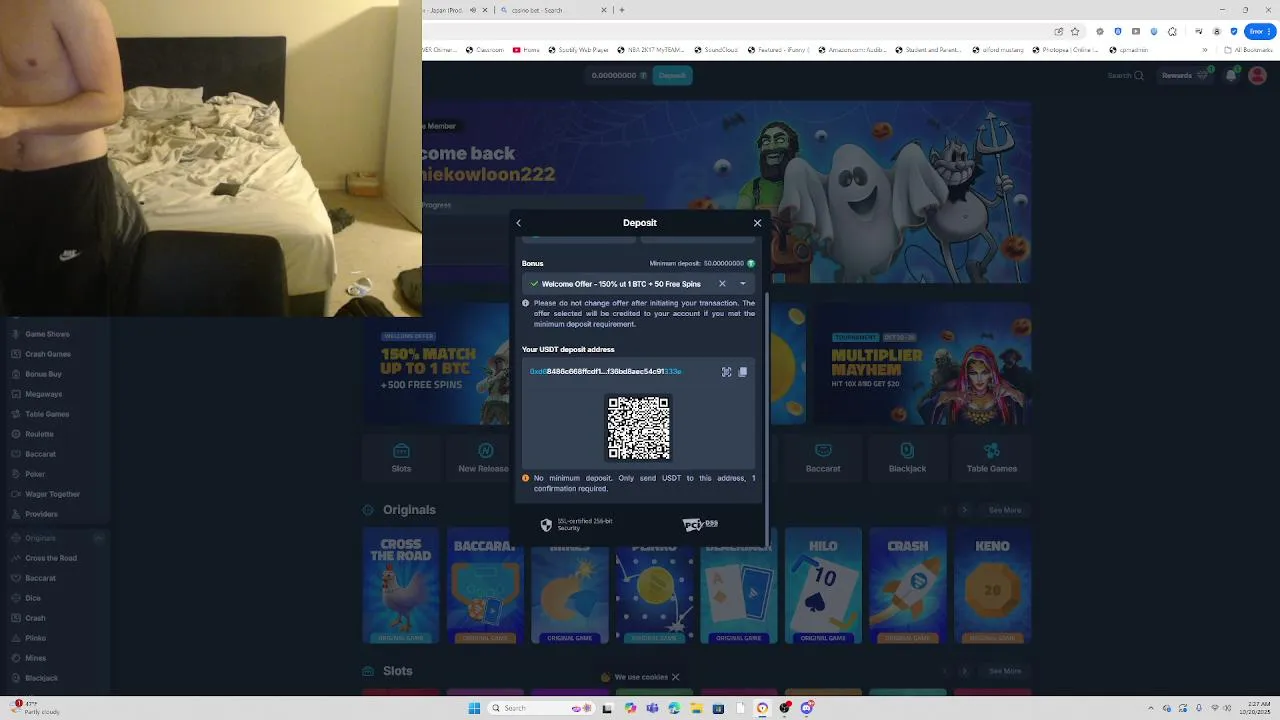Open Bonus Buy in sidebar

43,374
